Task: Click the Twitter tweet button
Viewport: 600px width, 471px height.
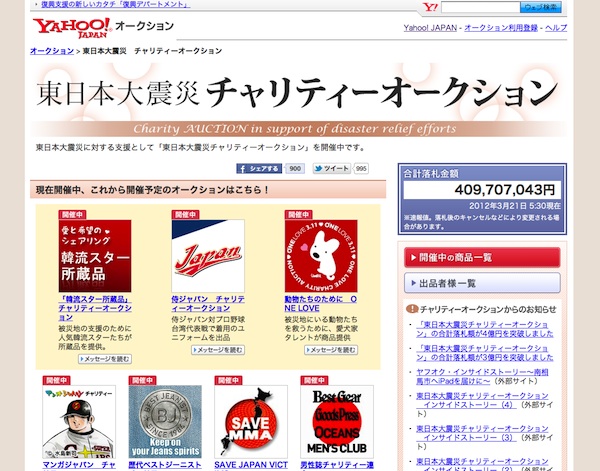Action: tap(331, 169)
